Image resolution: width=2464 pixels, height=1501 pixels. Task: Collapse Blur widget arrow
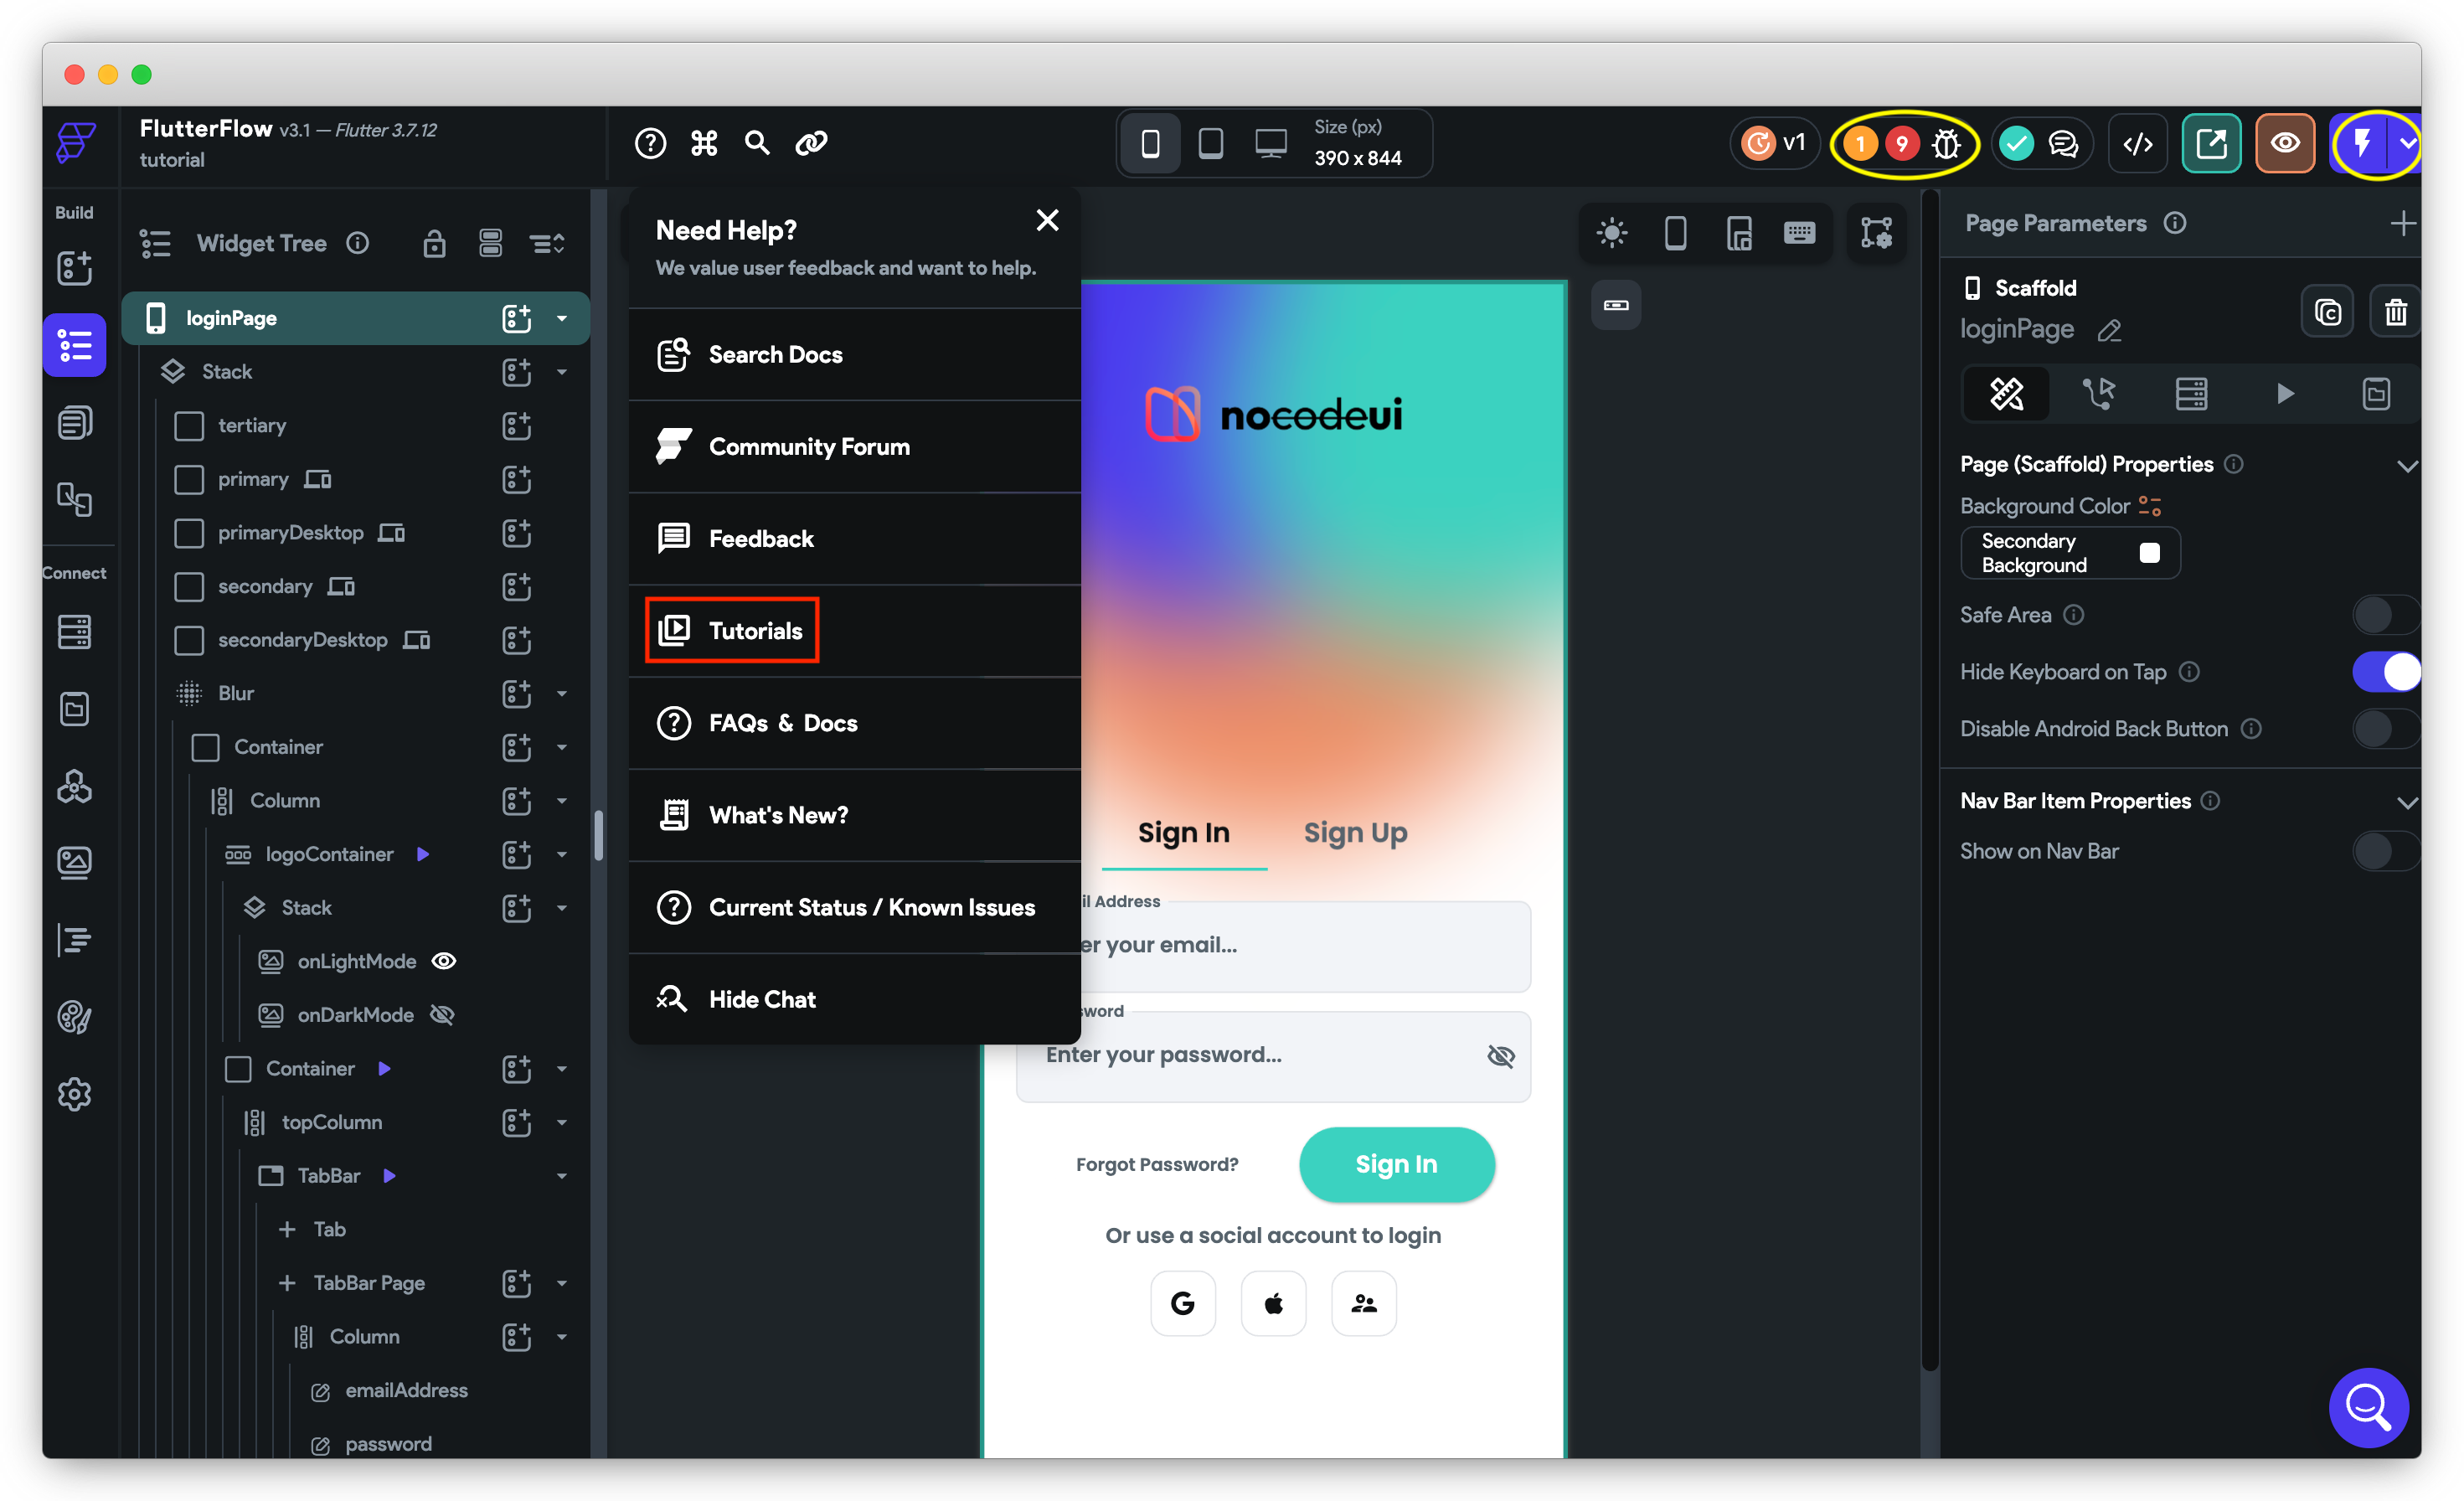pyautogui.click(x=562, y=693)
